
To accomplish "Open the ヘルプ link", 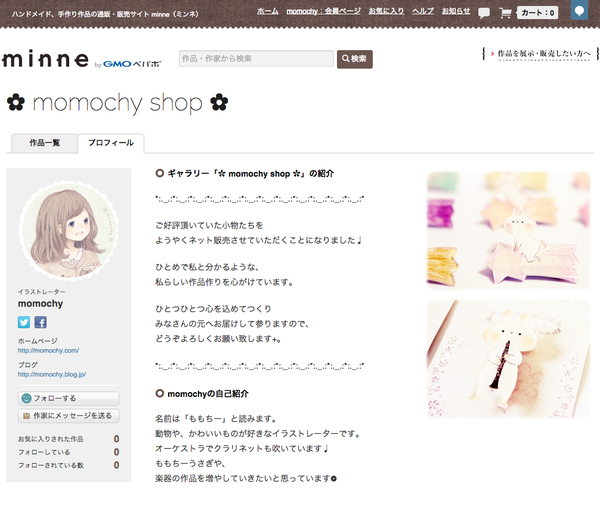I will tap(423, 11).
